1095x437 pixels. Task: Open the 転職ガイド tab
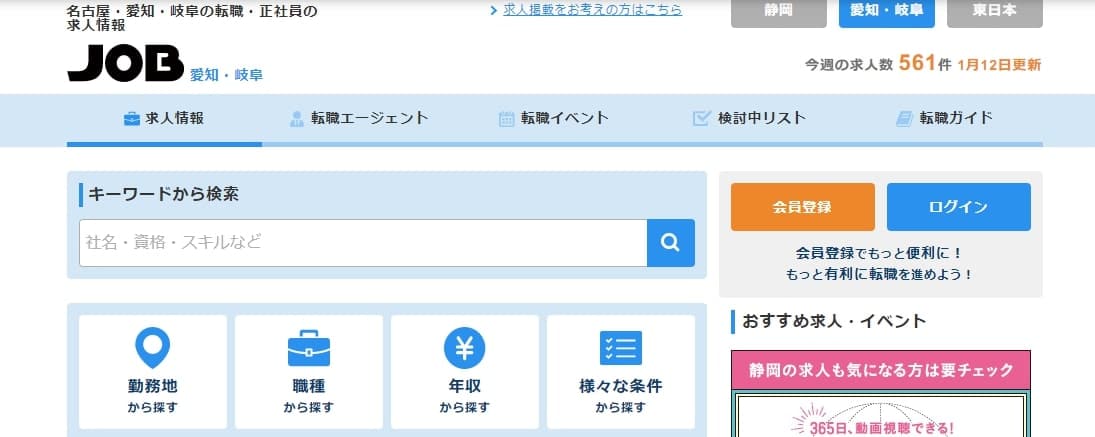click(944, 119)
